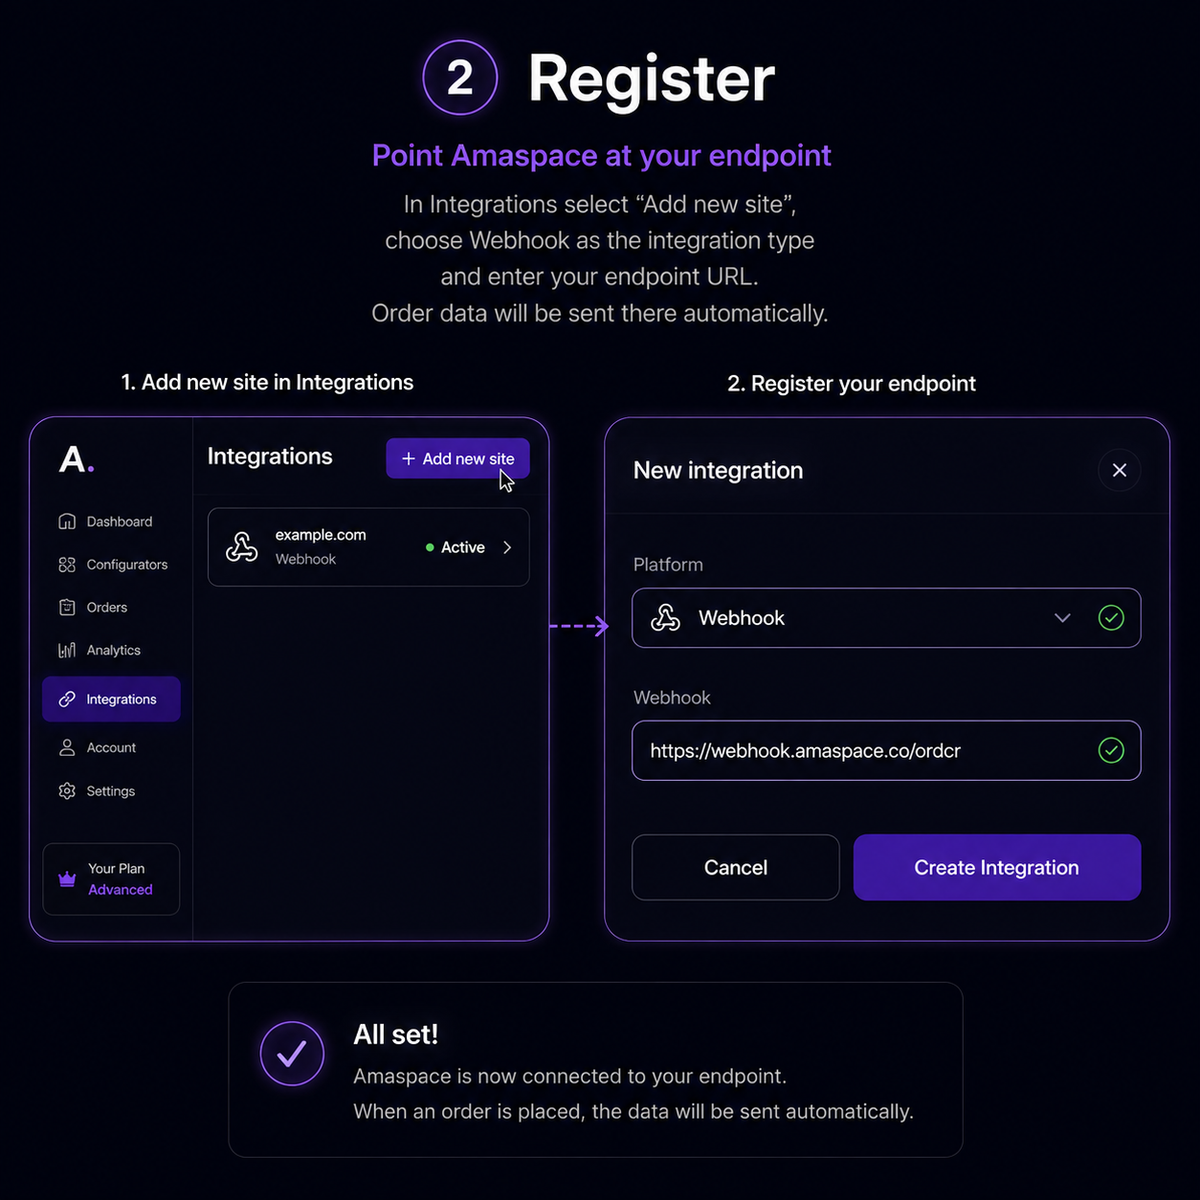
Task: Click the Account person icon
Action: pos(67,747)
